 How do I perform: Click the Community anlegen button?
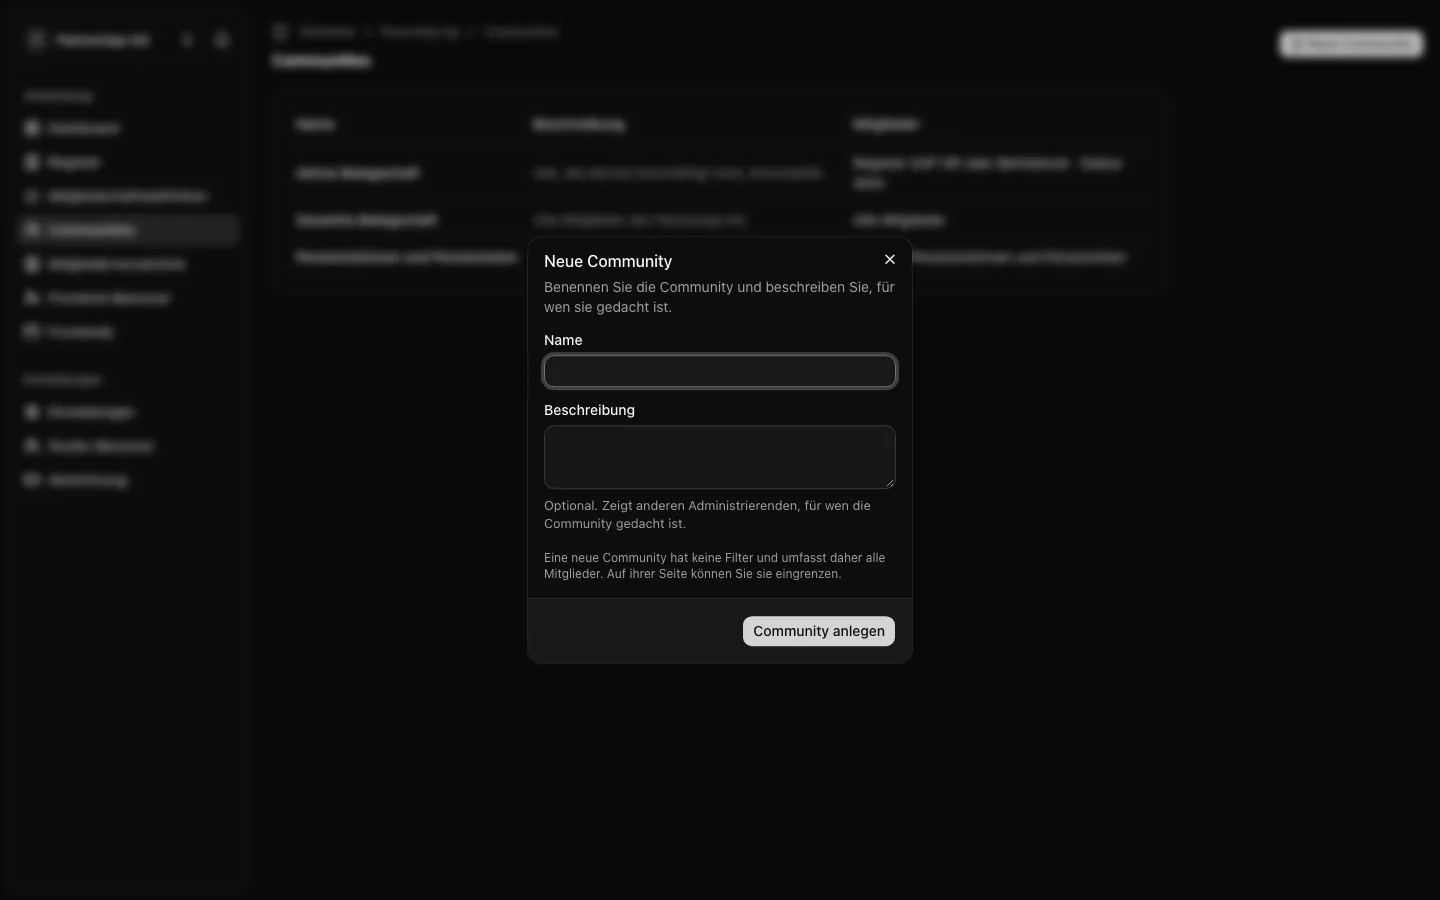(819, 631)
